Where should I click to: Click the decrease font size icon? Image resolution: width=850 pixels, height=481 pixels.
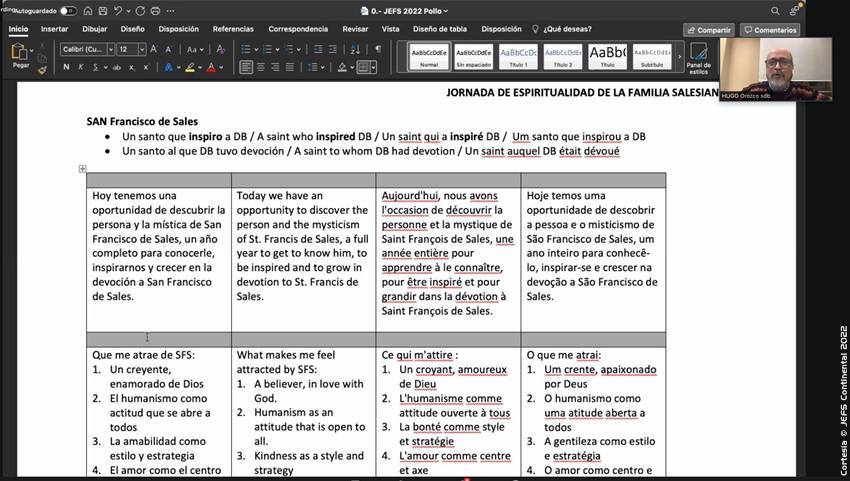(x=169, y=49)
